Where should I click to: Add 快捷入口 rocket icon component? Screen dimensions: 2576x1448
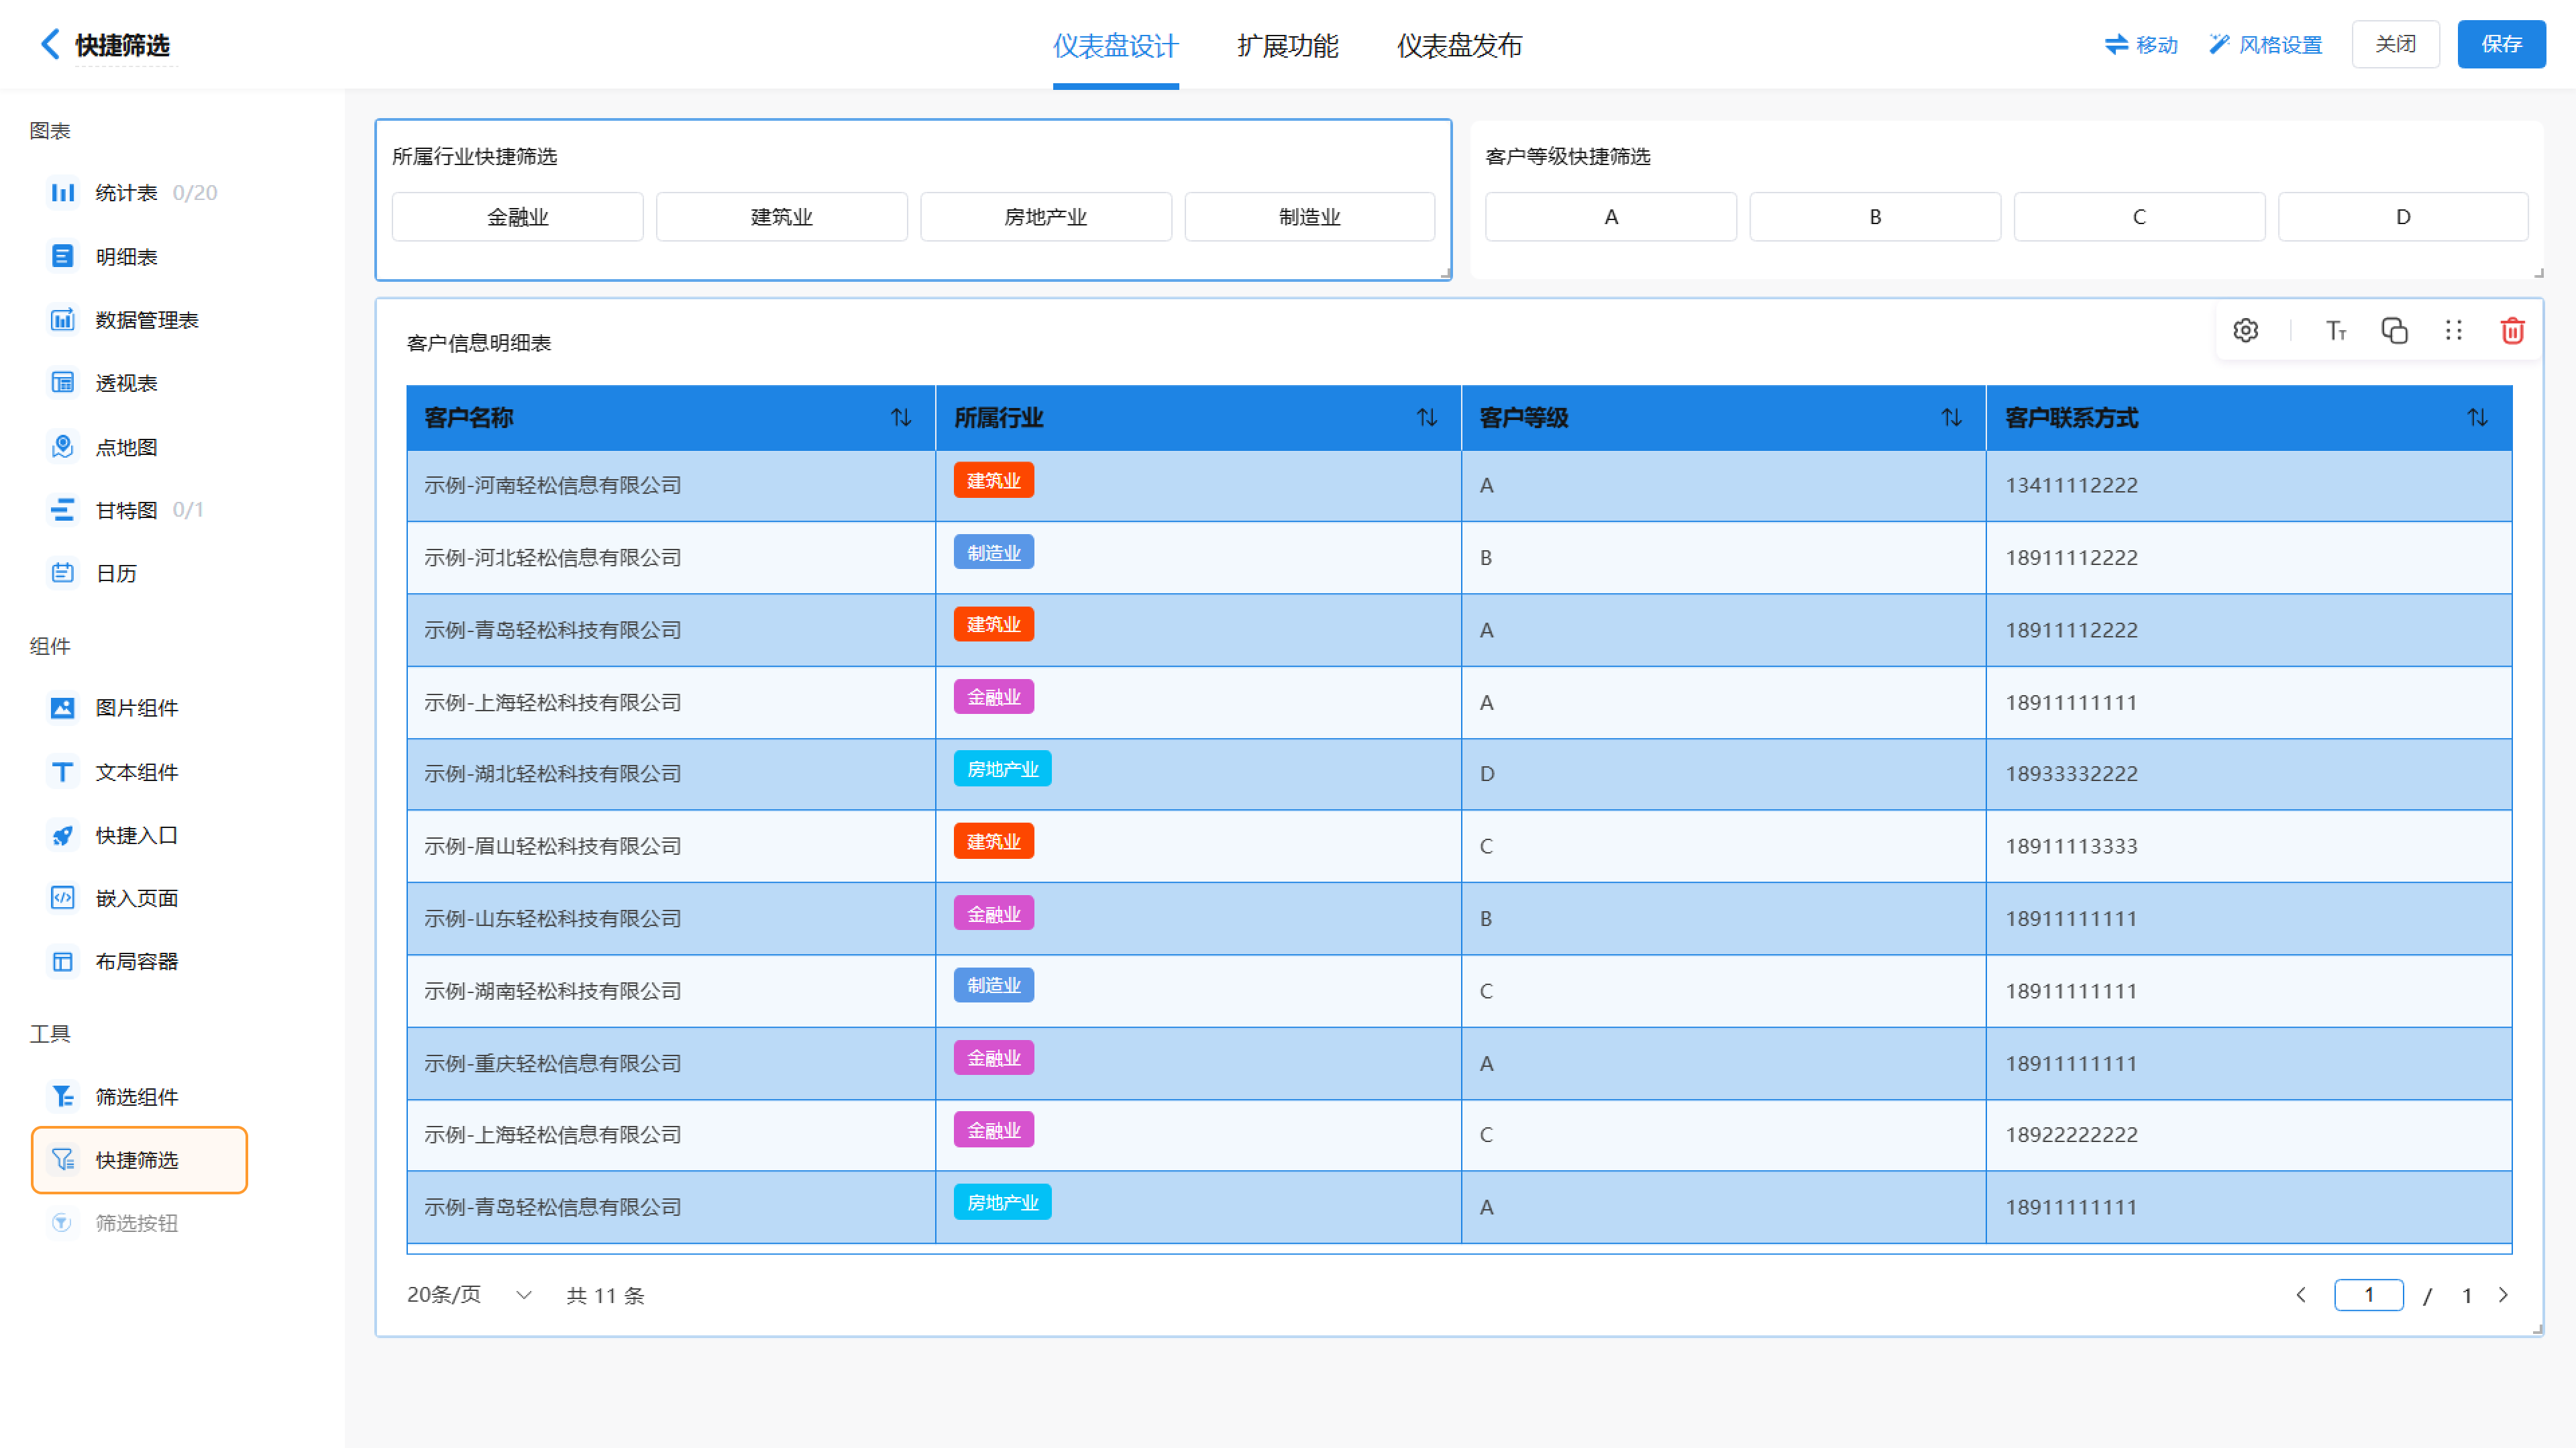pos(114,835)
